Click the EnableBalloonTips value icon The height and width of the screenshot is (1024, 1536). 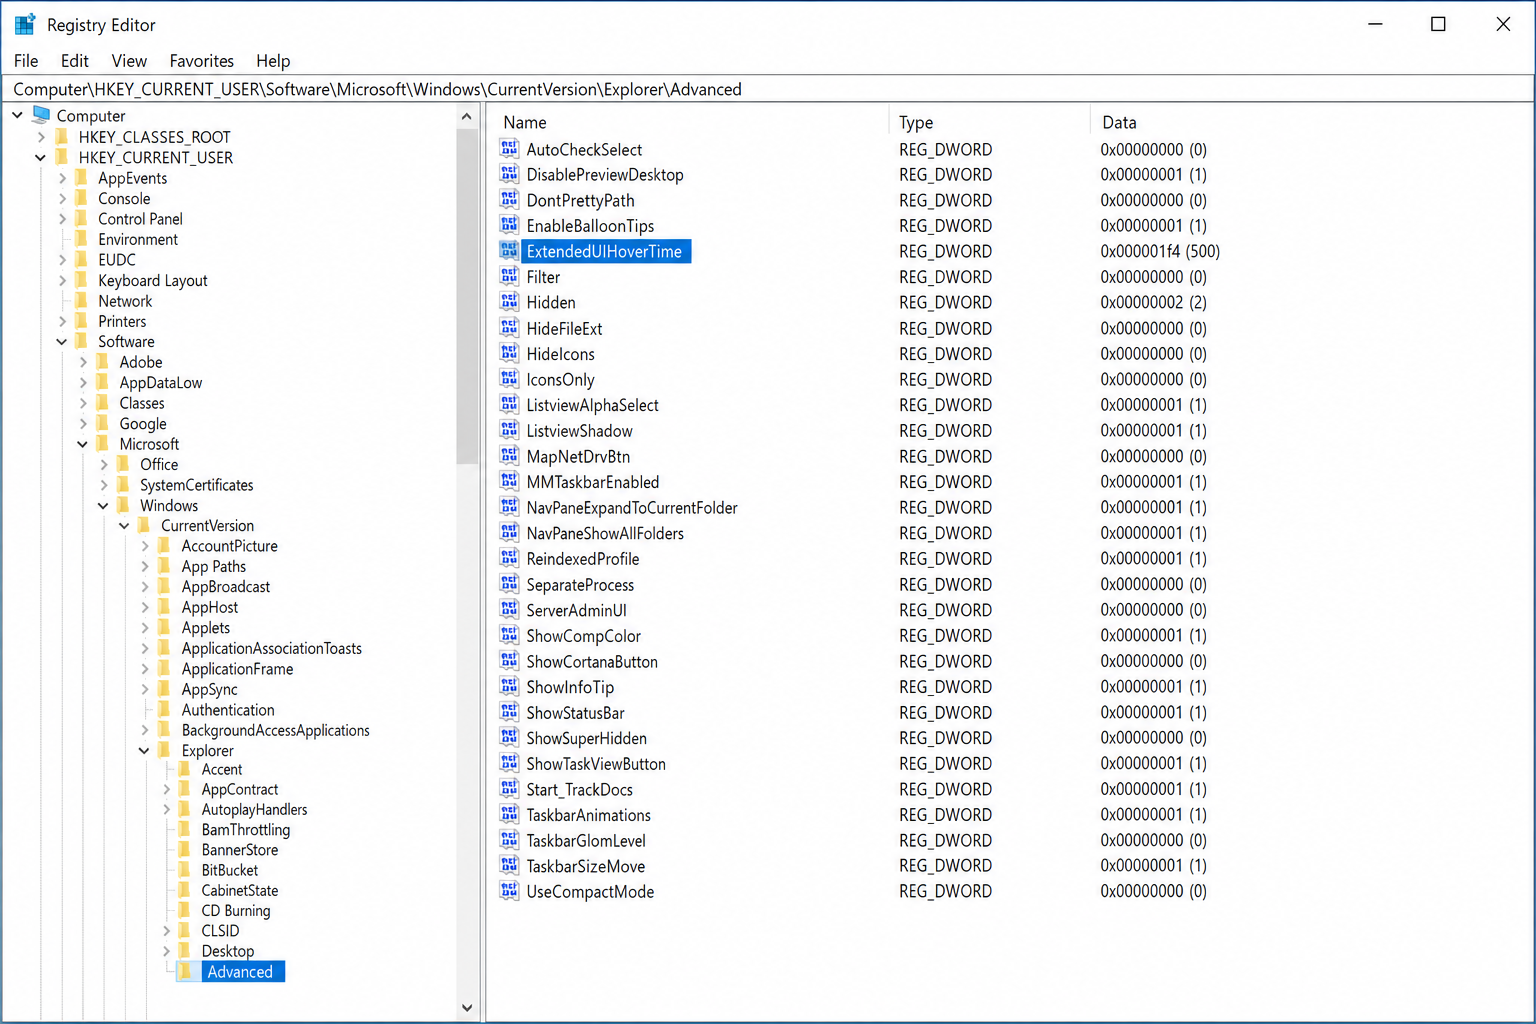509,226
